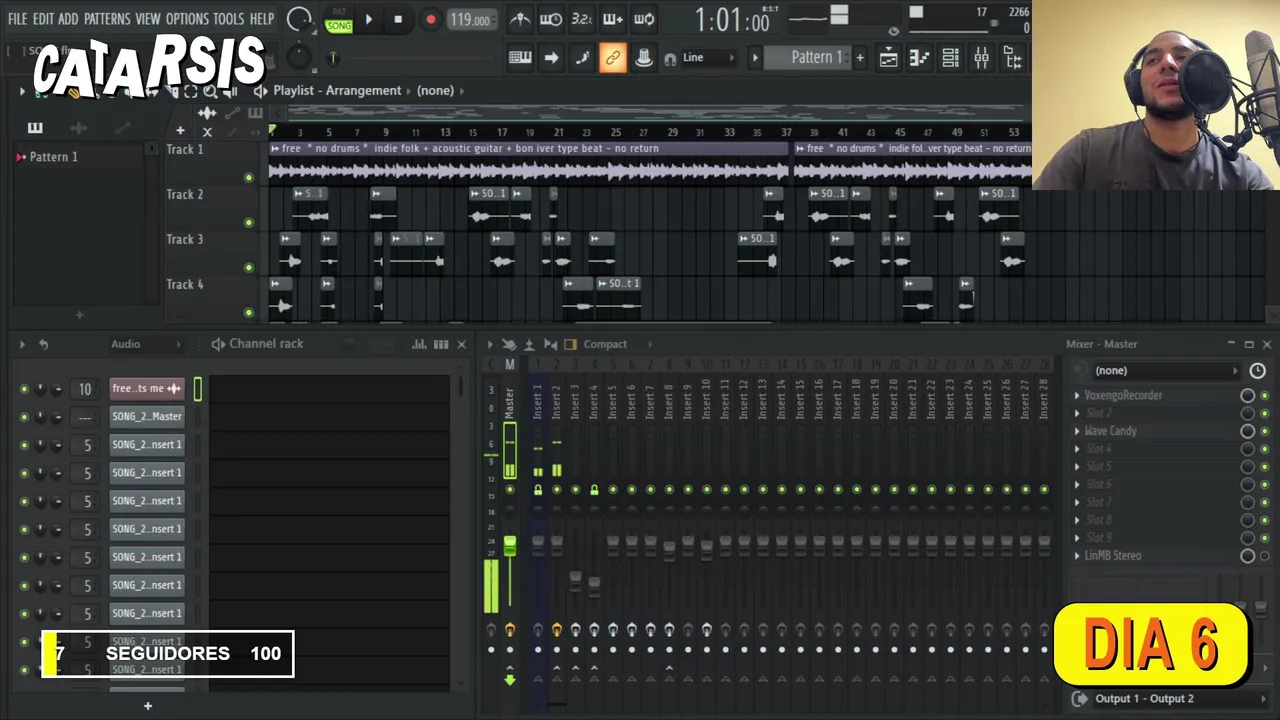Click the headphone icon beside Line
The height and width of the screenshot is (720, 1280).
point(670,59)
